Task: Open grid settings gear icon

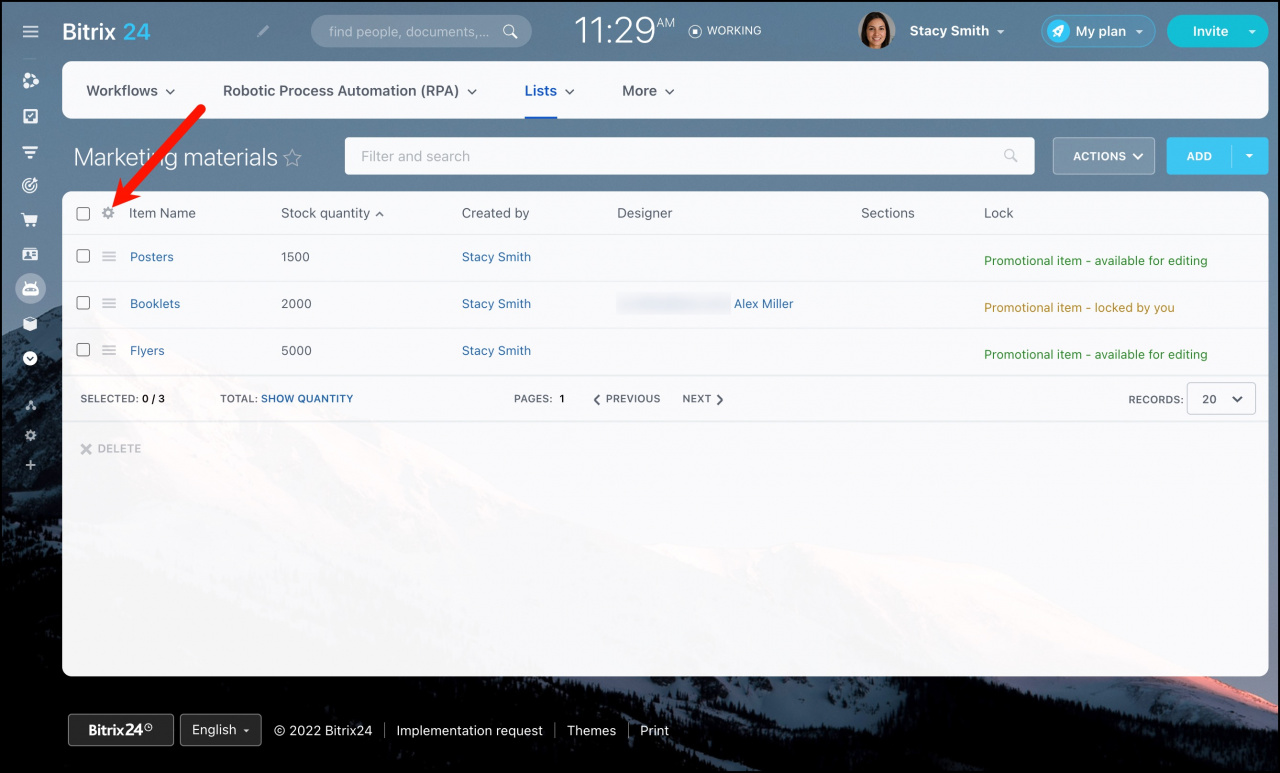Action: tap(108, 213)
